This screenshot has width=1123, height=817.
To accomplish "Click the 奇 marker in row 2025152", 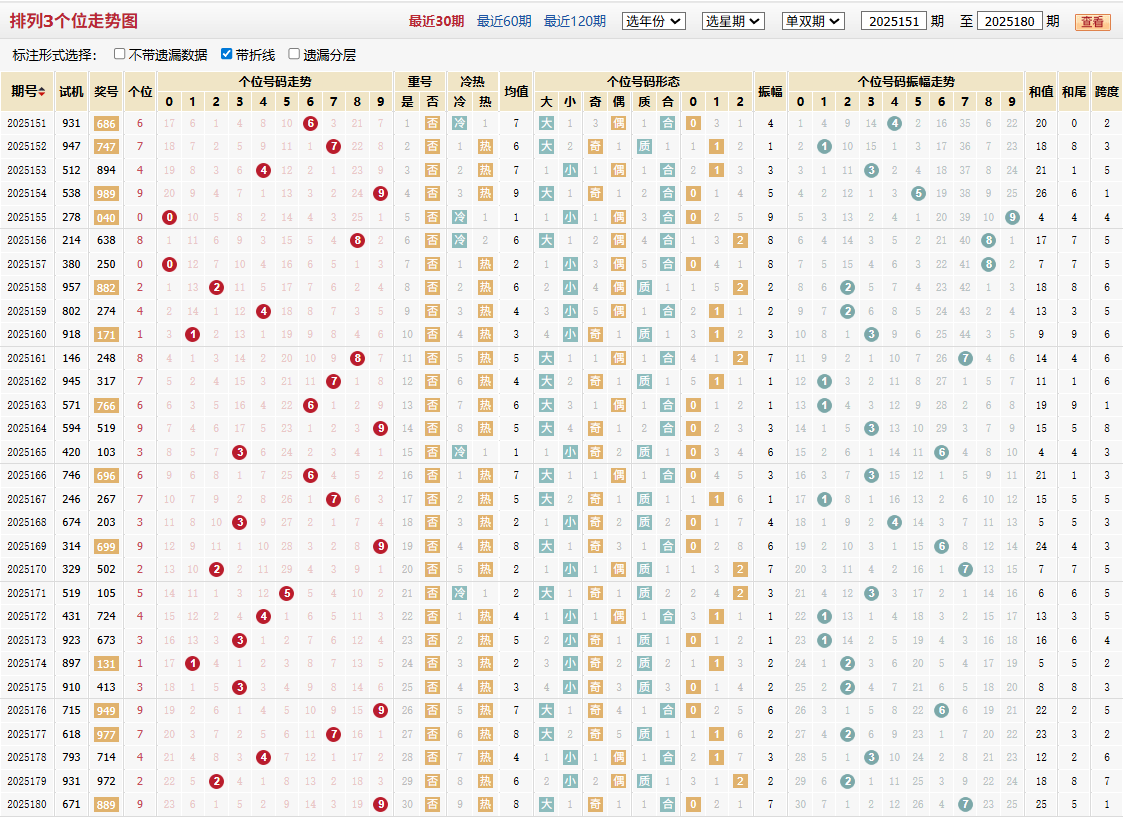I will point(595,146).
